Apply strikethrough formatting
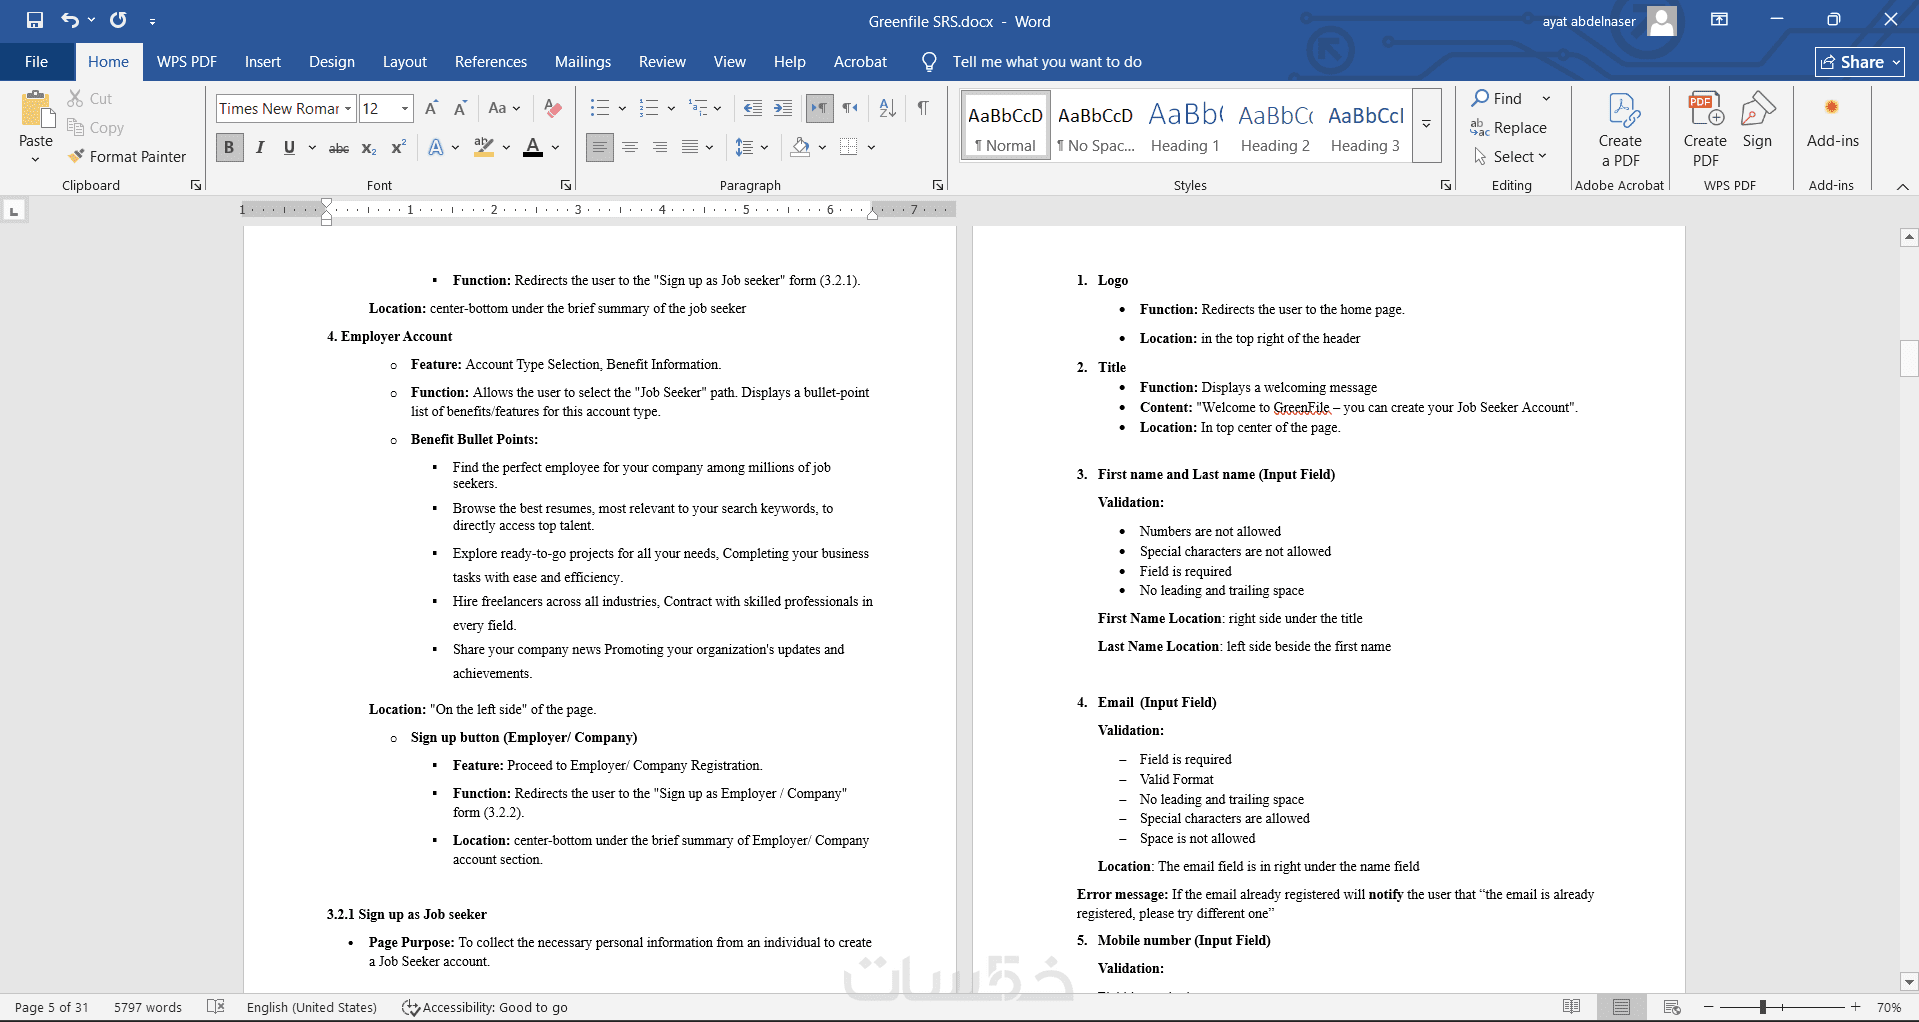 (339, 148)
